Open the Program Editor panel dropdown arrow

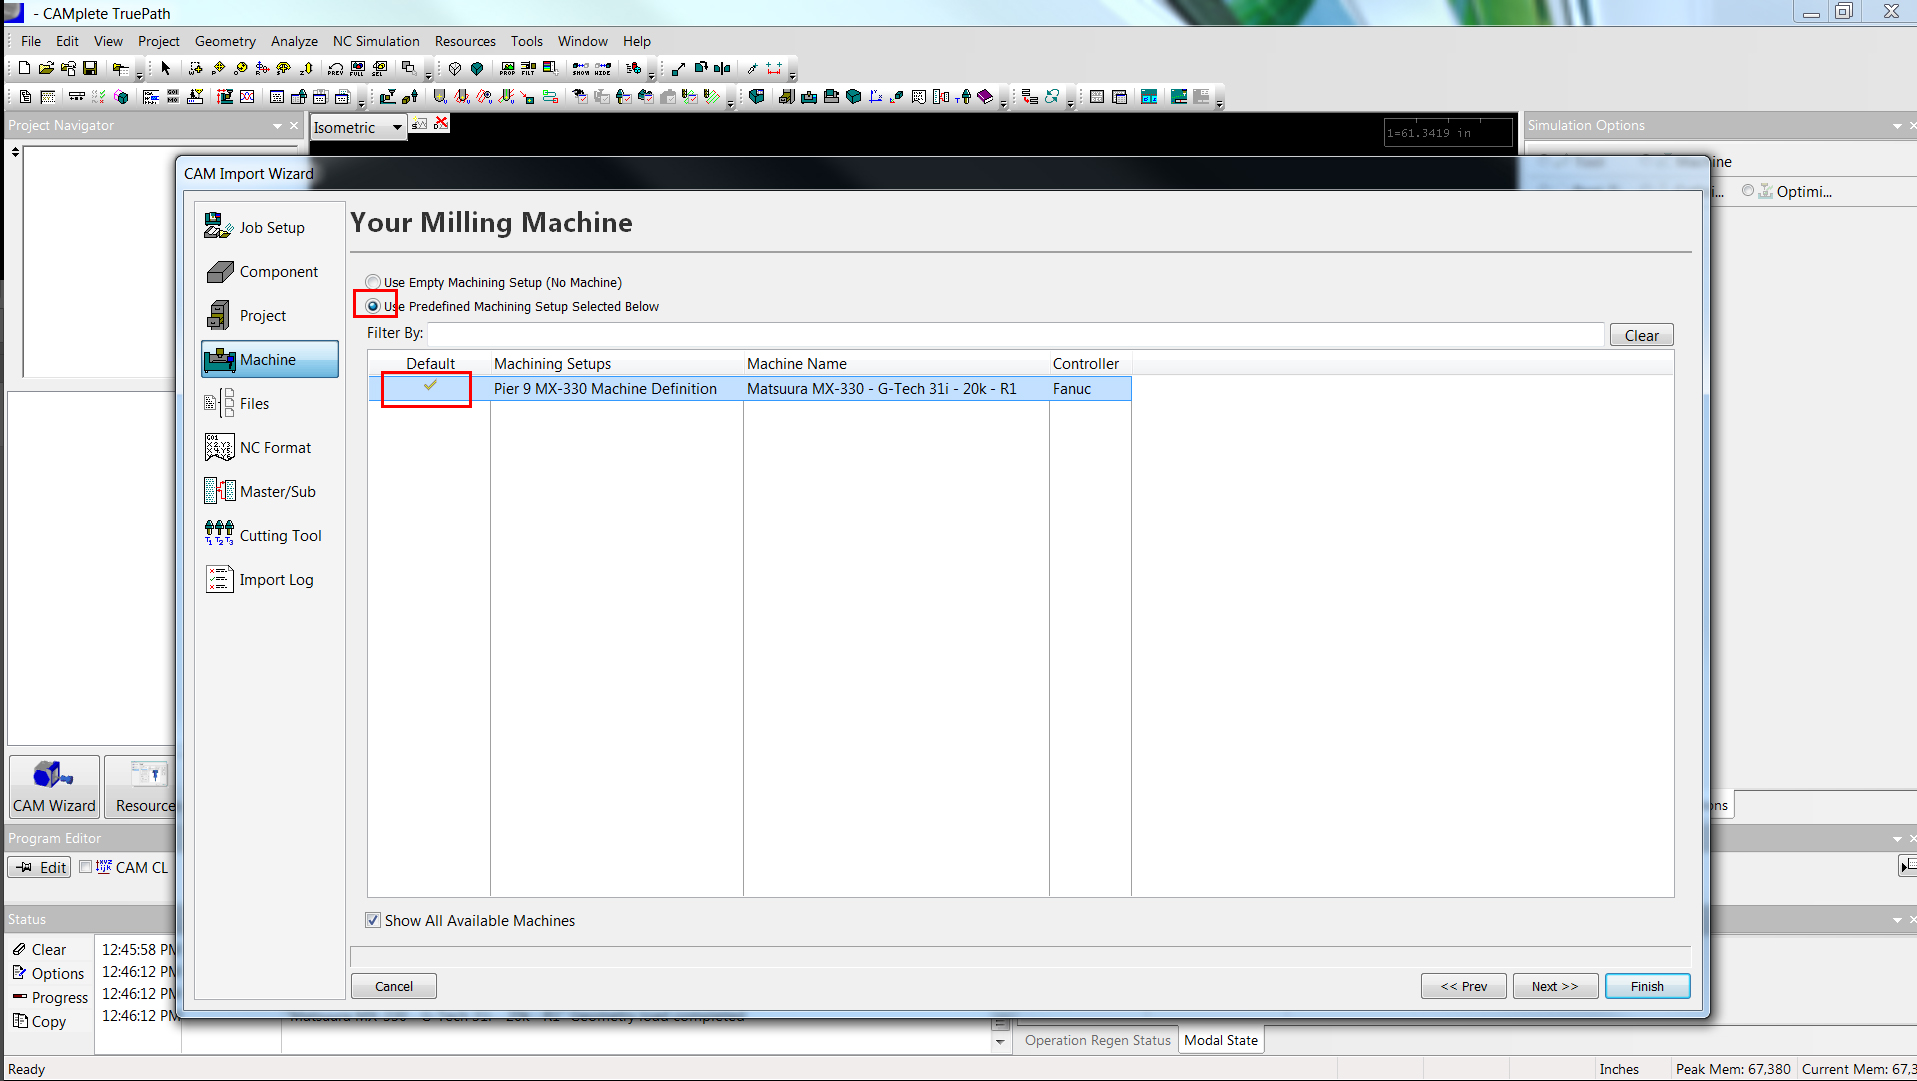click(1897, 839)
